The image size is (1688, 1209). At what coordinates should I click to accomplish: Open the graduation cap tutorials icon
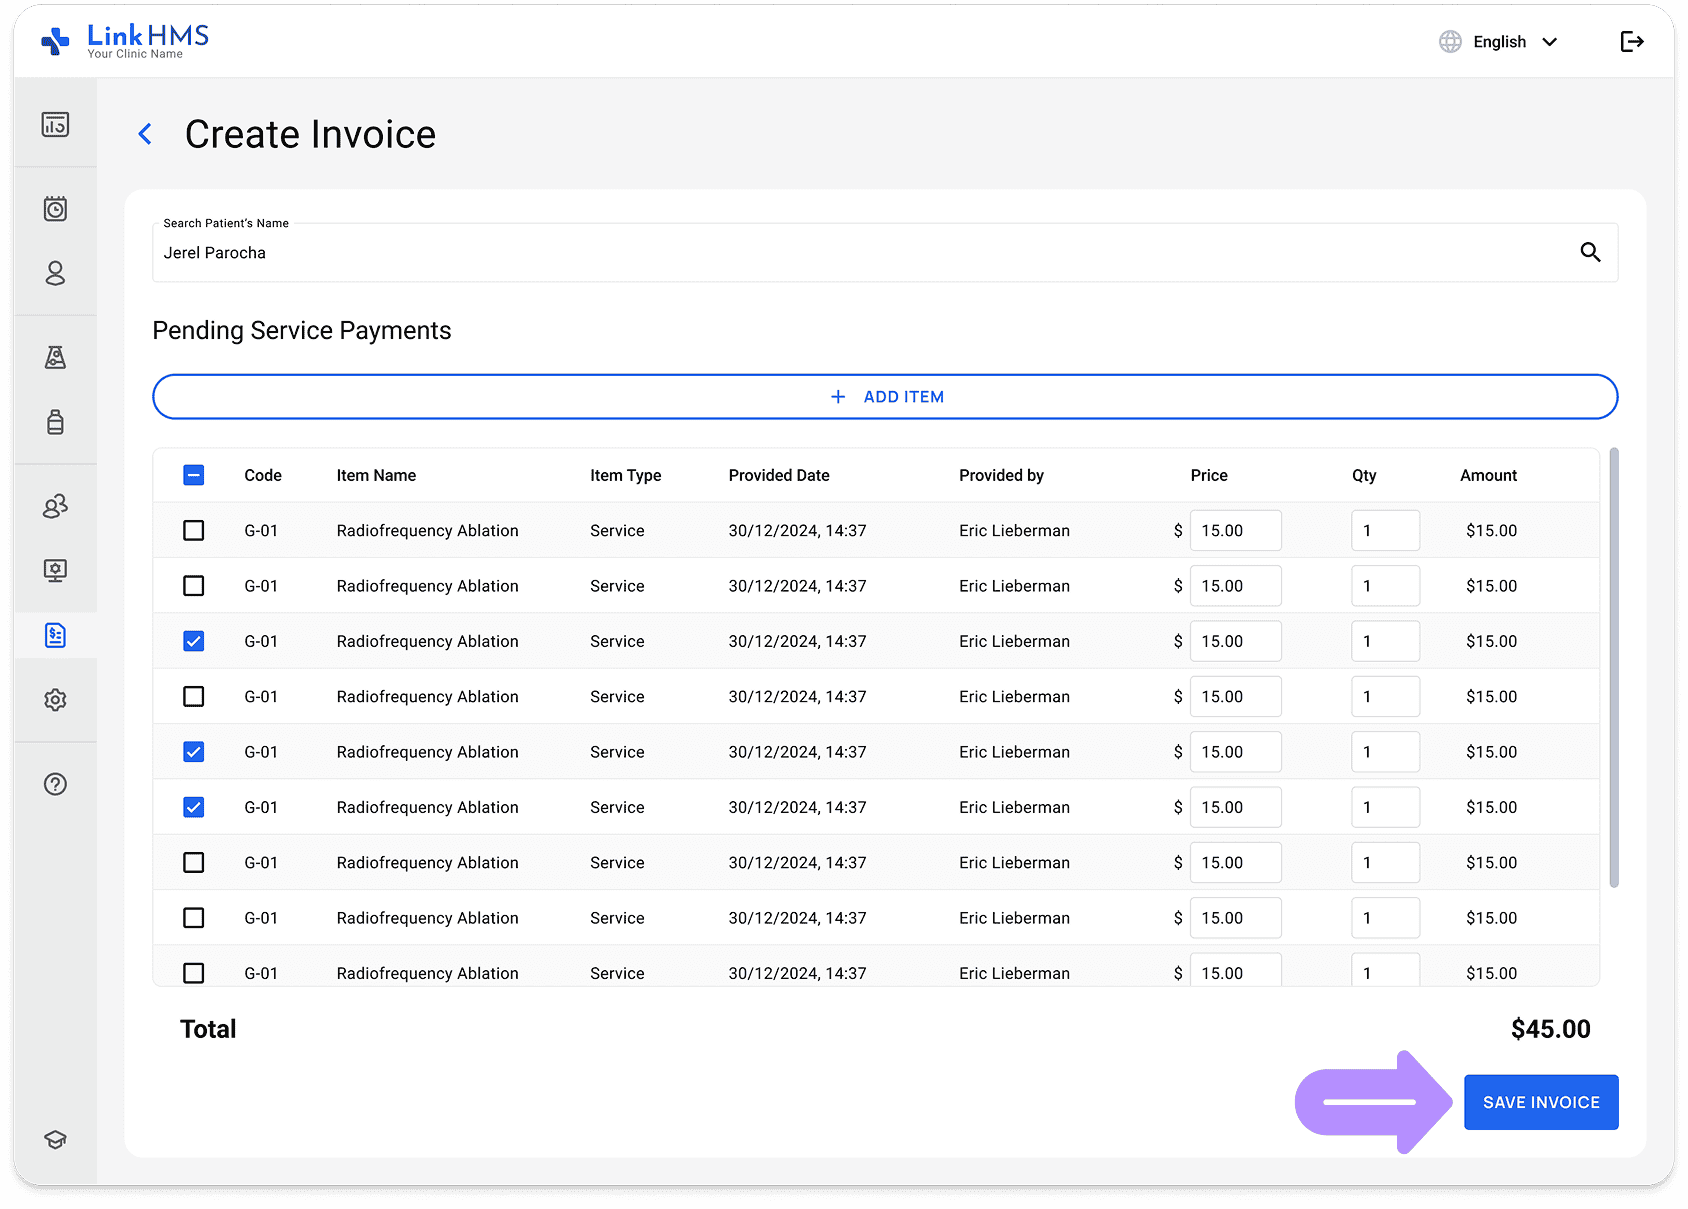tap(55, 1139)
